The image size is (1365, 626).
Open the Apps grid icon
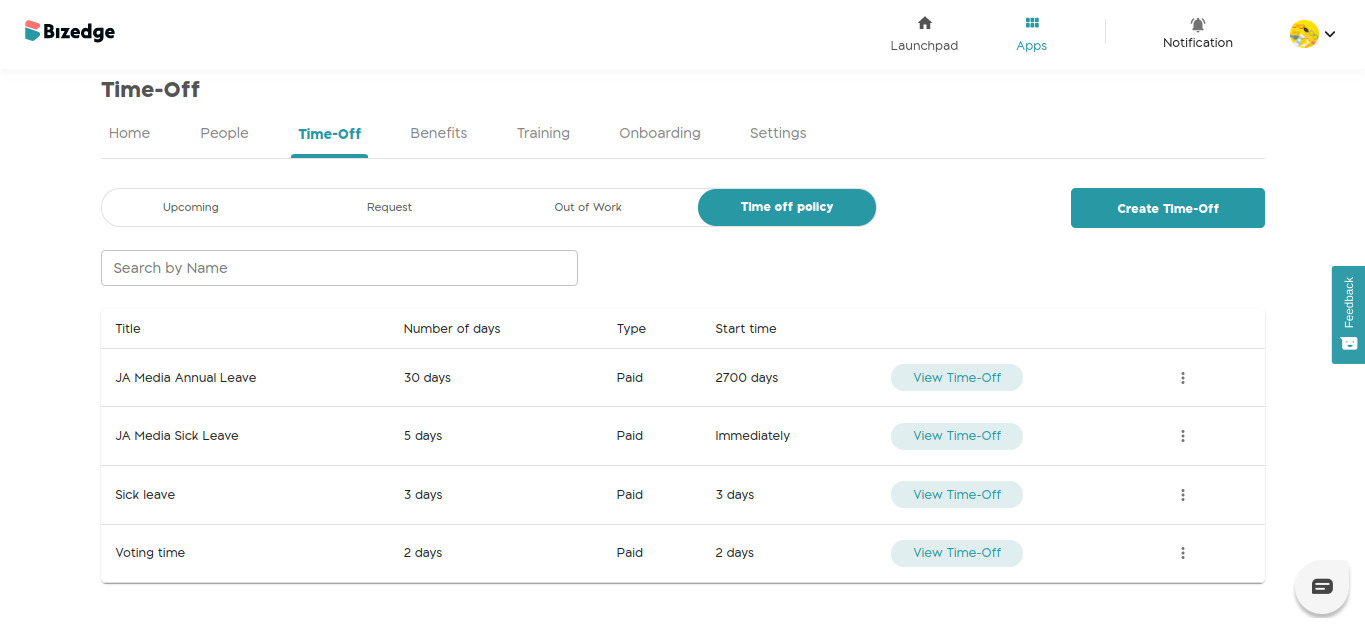tap(1031, 23)
